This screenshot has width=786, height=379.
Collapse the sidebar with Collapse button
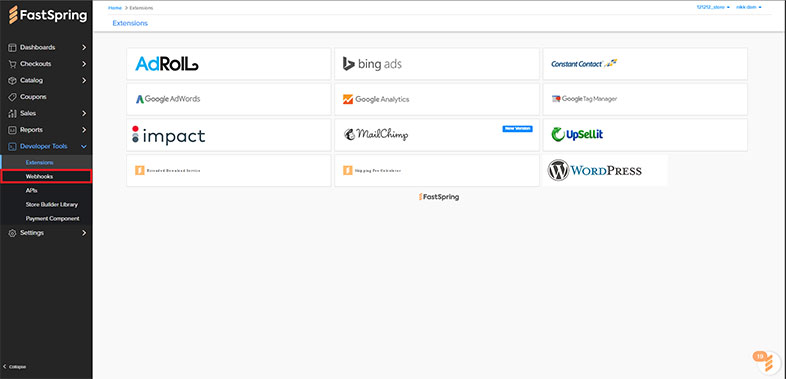tap(15, 367)
